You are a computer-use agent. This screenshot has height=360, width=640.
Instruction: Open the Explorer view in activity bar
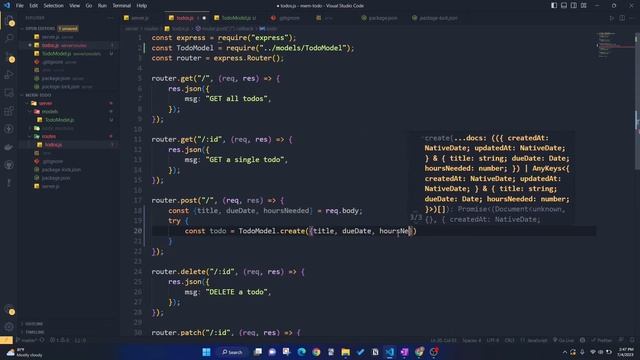(9, 20)
